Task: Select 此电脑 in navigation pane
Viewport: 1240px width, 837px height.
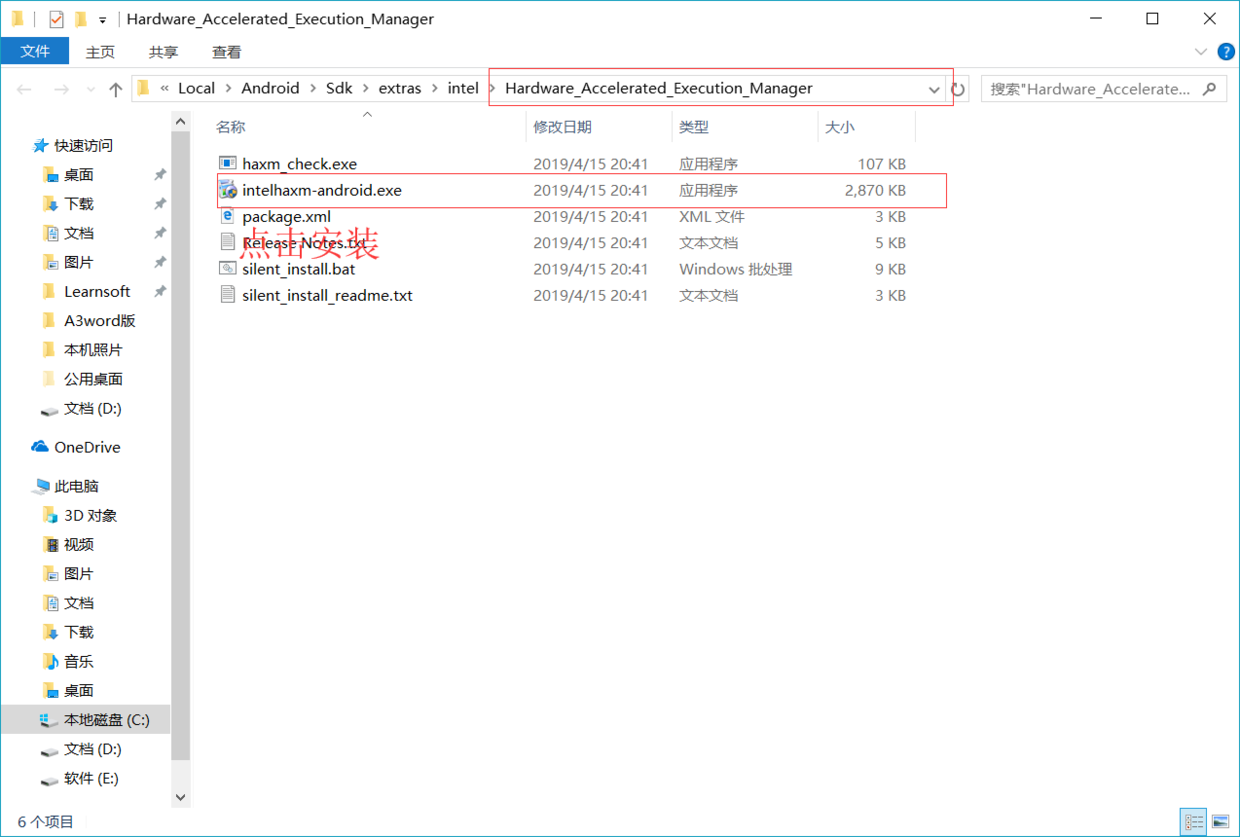Action: (77, 486)
